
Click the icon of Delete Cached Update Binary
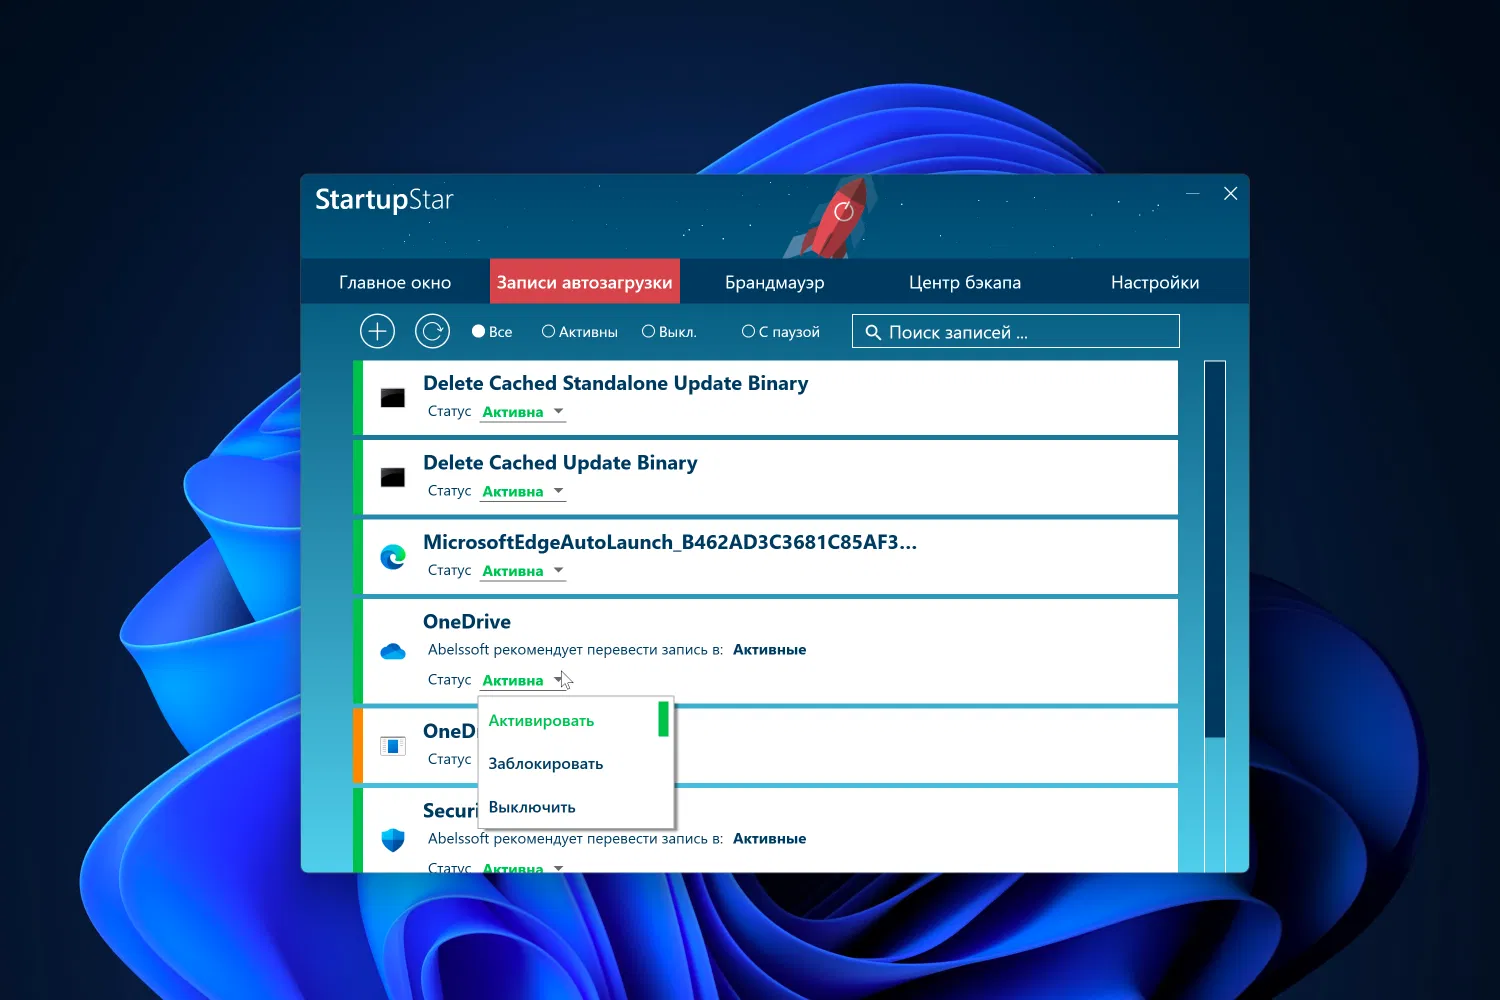pos(393,477)
